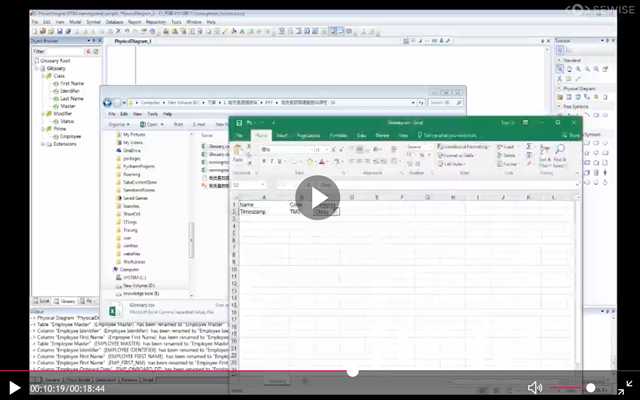Switch to the Excel Review tab
Image resolution: width=640 pixels, height=400 pixels.
click(x=382, y=135)
